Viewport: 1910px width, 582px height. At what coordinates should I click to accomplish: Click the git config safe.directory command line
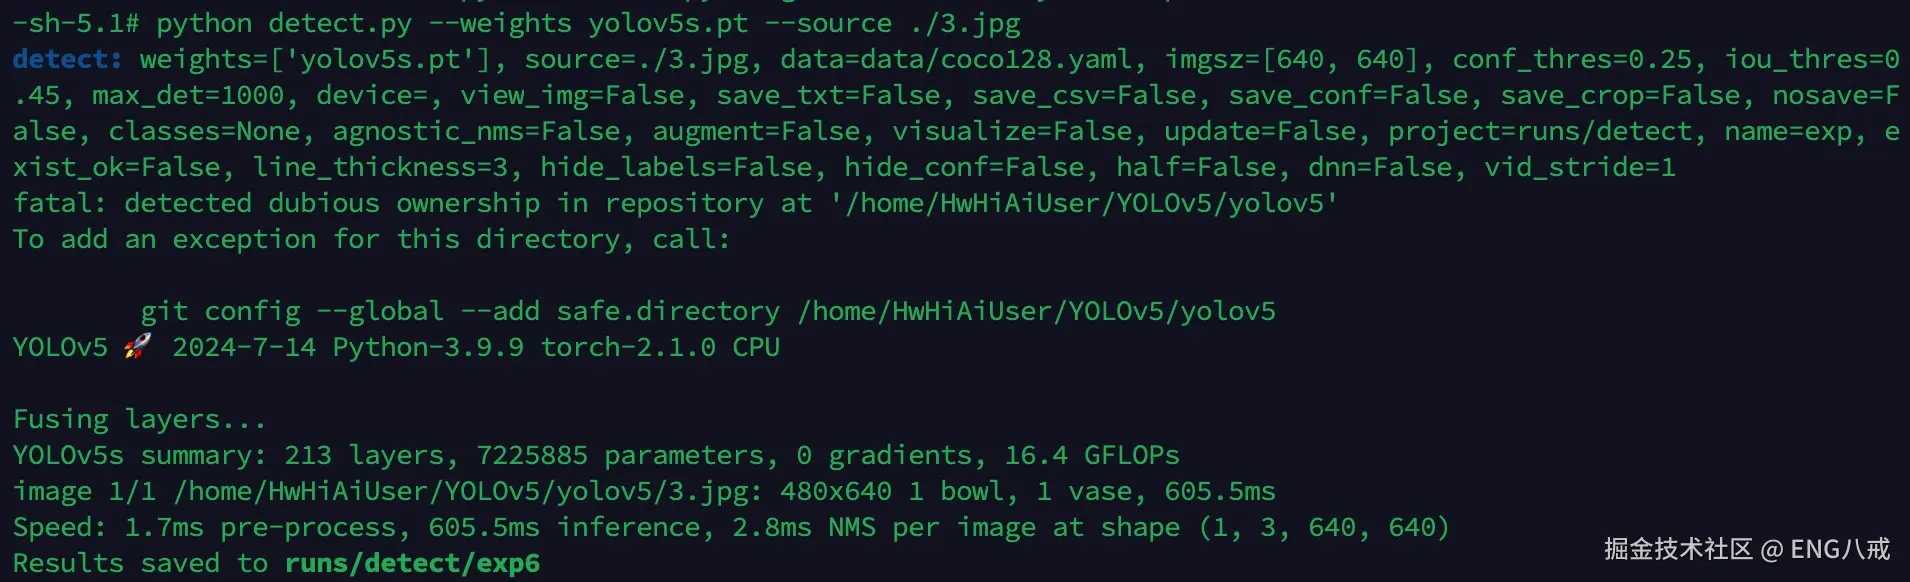click(708, 311)
